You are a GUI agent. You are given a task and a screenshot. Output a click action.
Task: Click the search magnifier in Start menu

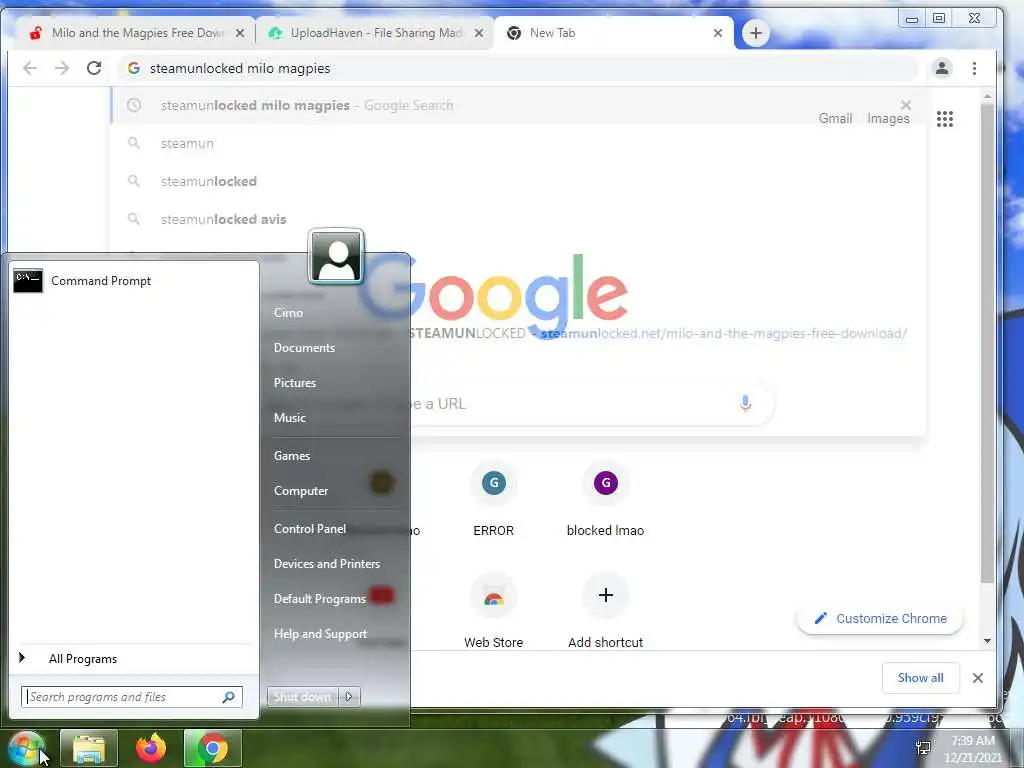[229, 697]
